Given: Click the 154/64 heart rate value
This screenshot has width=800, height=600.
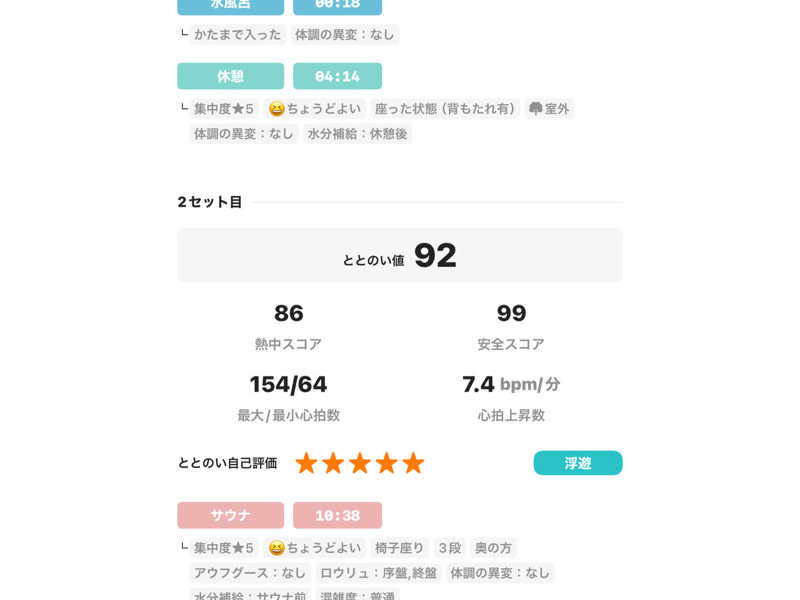Looking at the screenshot, I should (288, 384).
